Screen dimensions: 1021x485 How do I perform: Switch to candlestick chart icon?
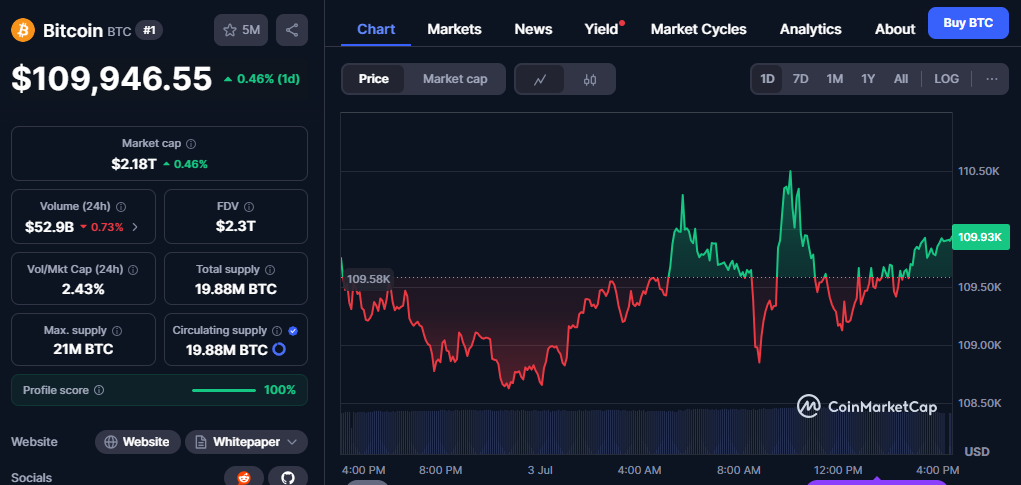590,79
